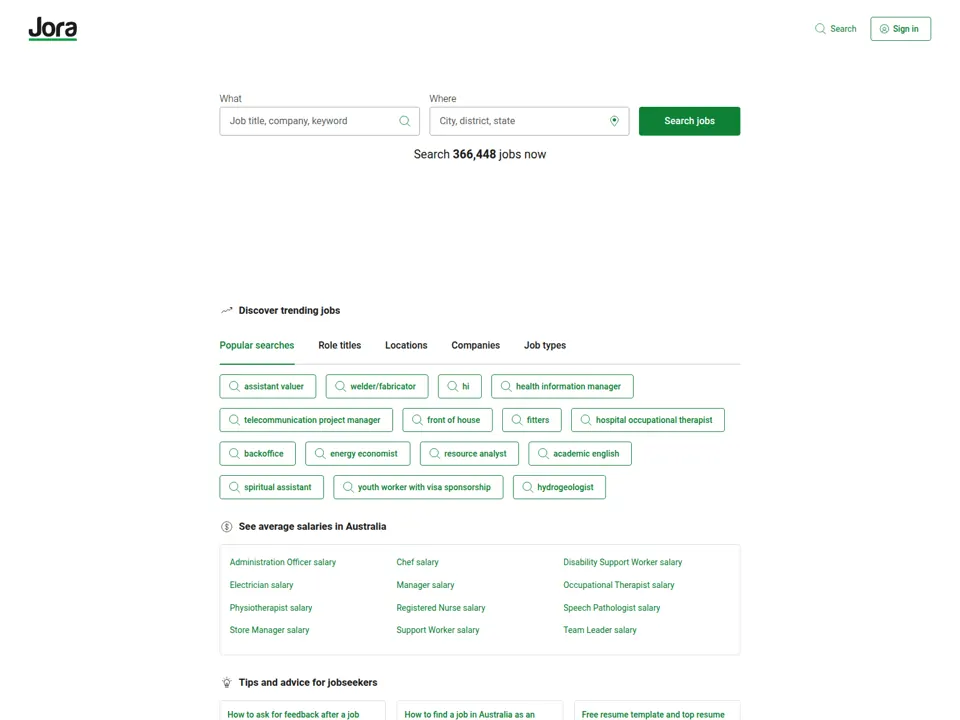The height and width of the screenshot is (720, 960).
Task: Open the Locations tab
Action: 406,345
